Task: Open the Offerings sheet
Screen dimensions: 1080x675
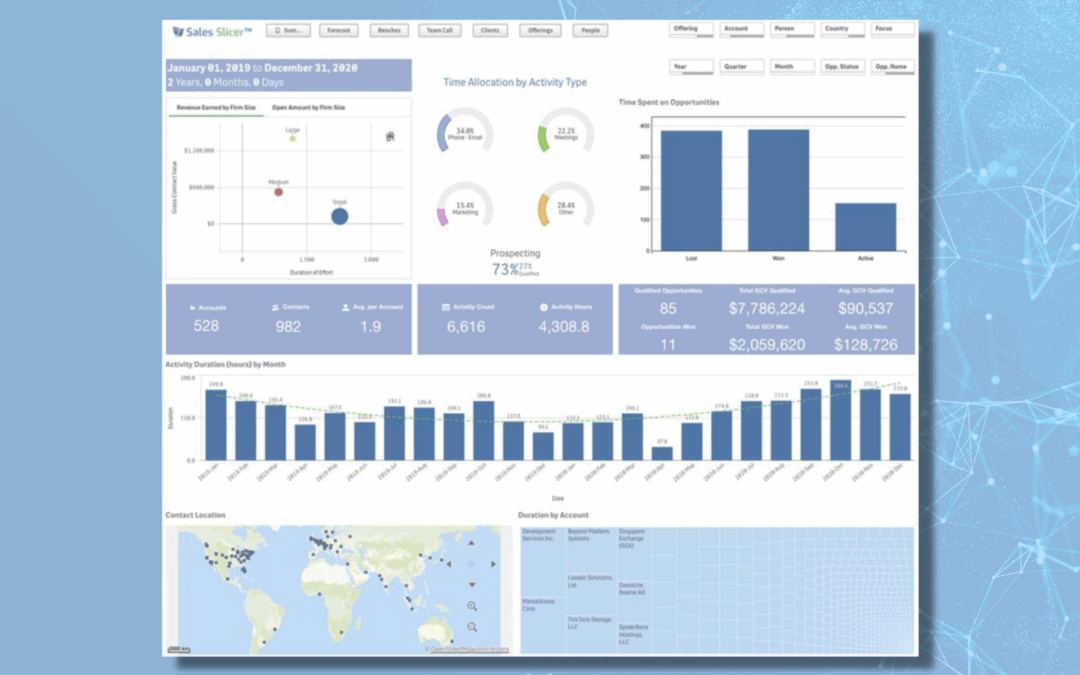Action: pos(541,30)
